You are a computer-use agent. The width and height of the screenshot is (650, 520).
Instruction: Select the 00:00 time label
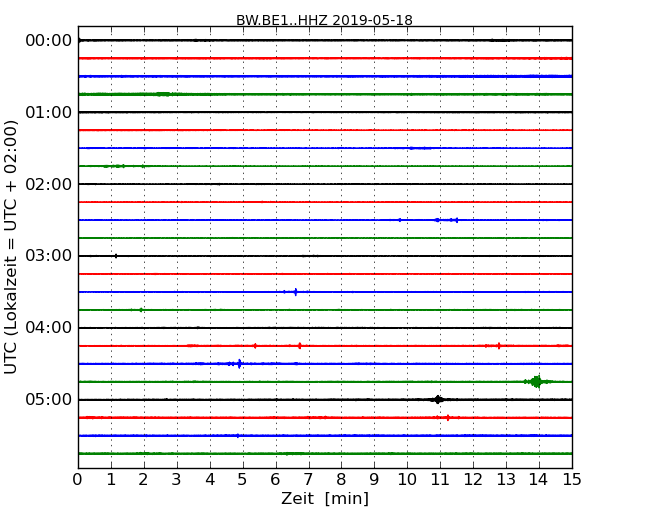49,41
